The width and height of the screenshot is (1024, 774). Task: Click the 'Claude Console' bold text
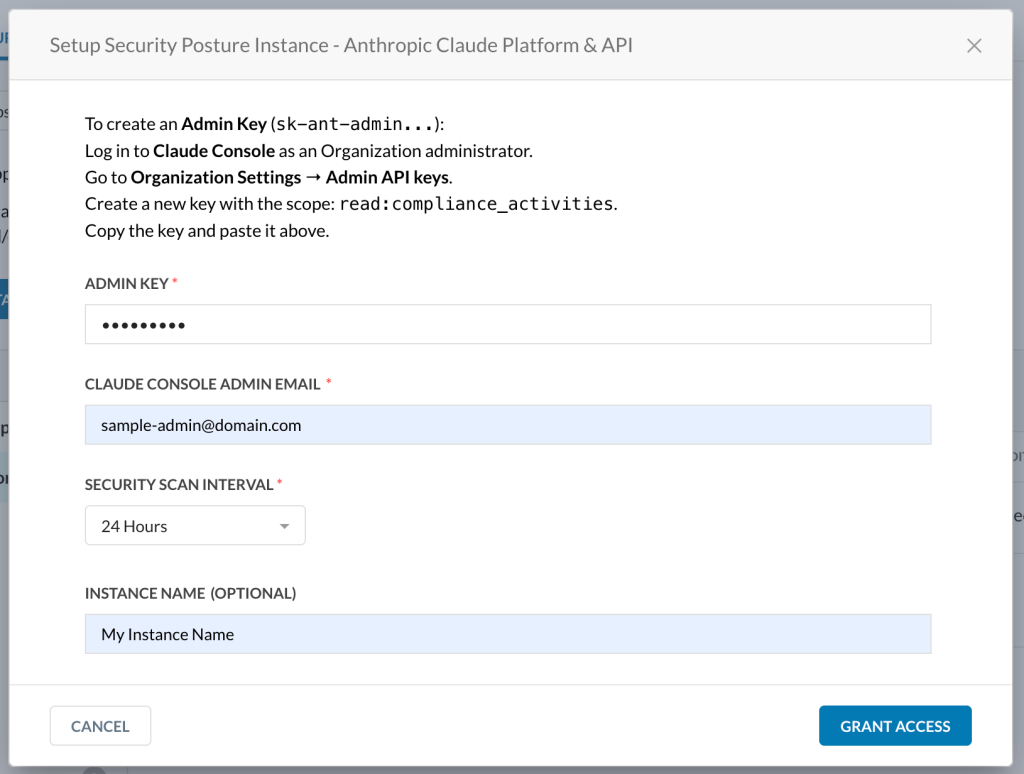tap(214, 151)
